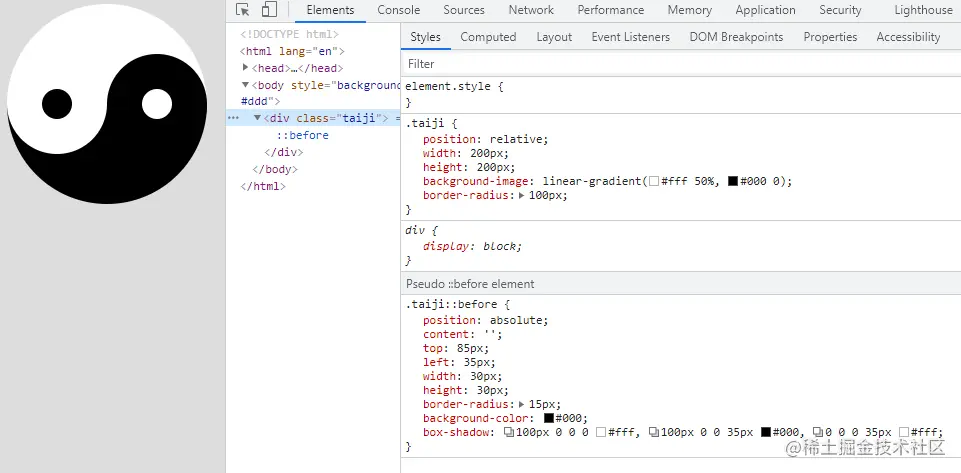This screenshot has width=961, height=473.
Task: Click the position: absolute value
Action: 515,320
